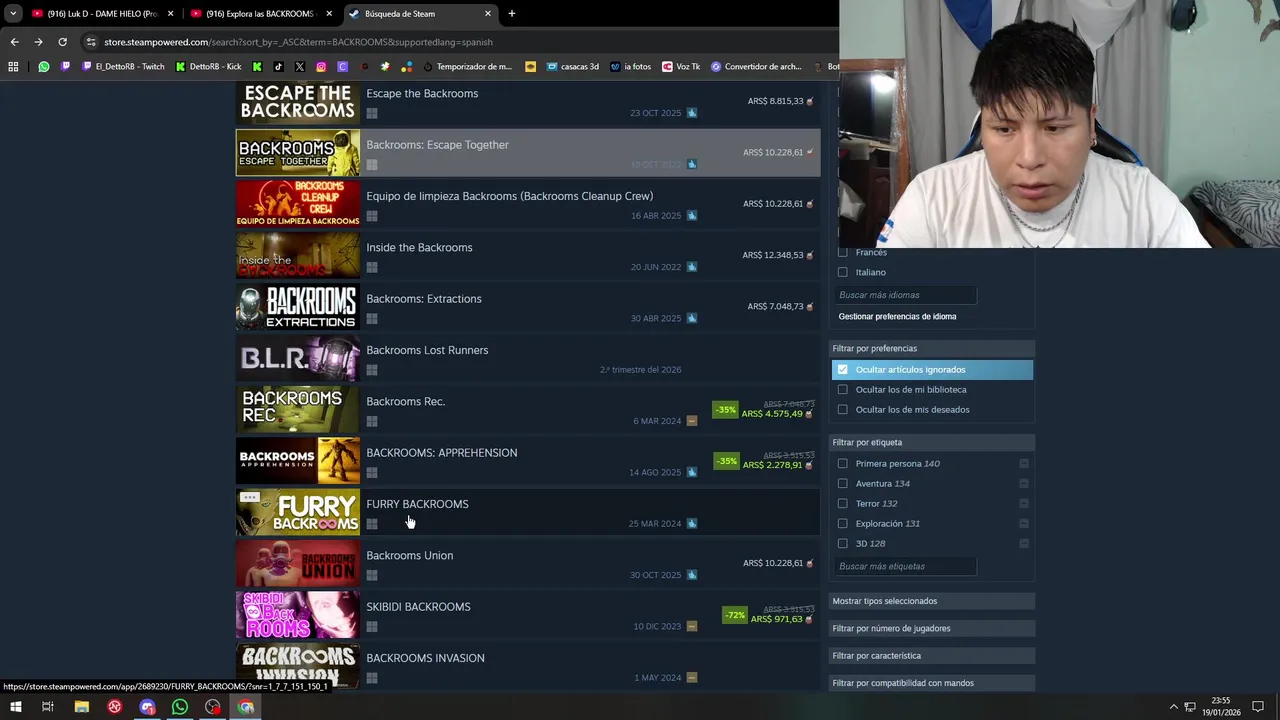The height and width of the screenshot is (720, 1280).
Task: Click review score icon in Backrooms Union row
Action: pyautogui.click(x=691, y=575)
